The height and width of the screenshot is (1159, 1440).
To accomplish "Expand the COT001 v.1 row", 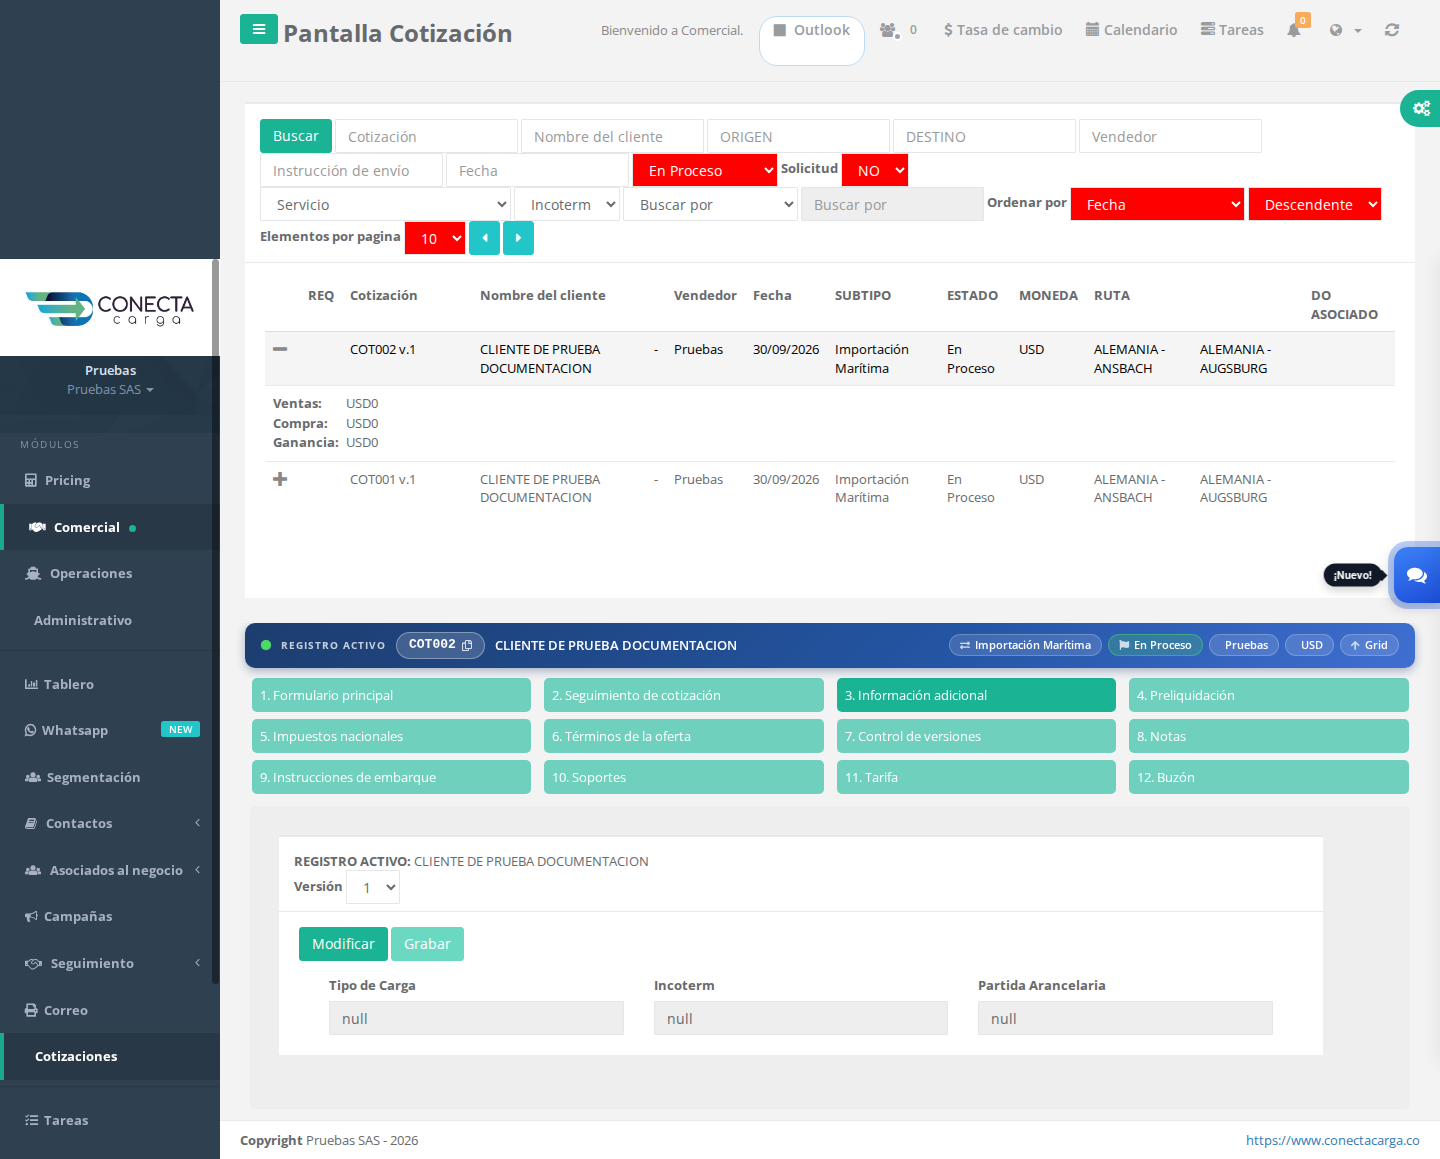I will pos(280,479).
